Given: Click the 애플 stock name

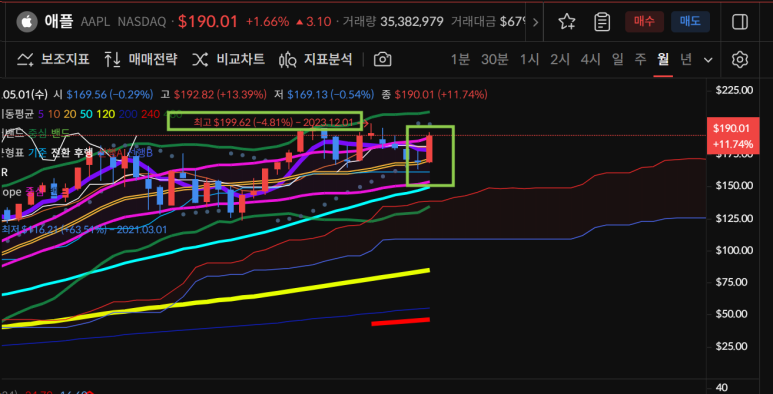Looking at the screenshot, I should tap(59, 22).
